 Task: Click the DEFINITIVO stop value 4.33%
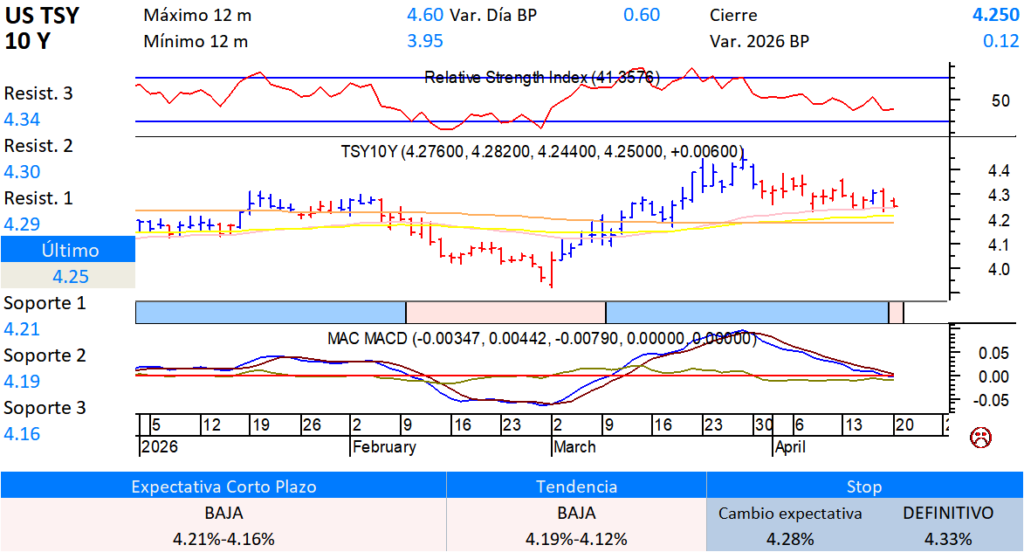coord(947,539)
